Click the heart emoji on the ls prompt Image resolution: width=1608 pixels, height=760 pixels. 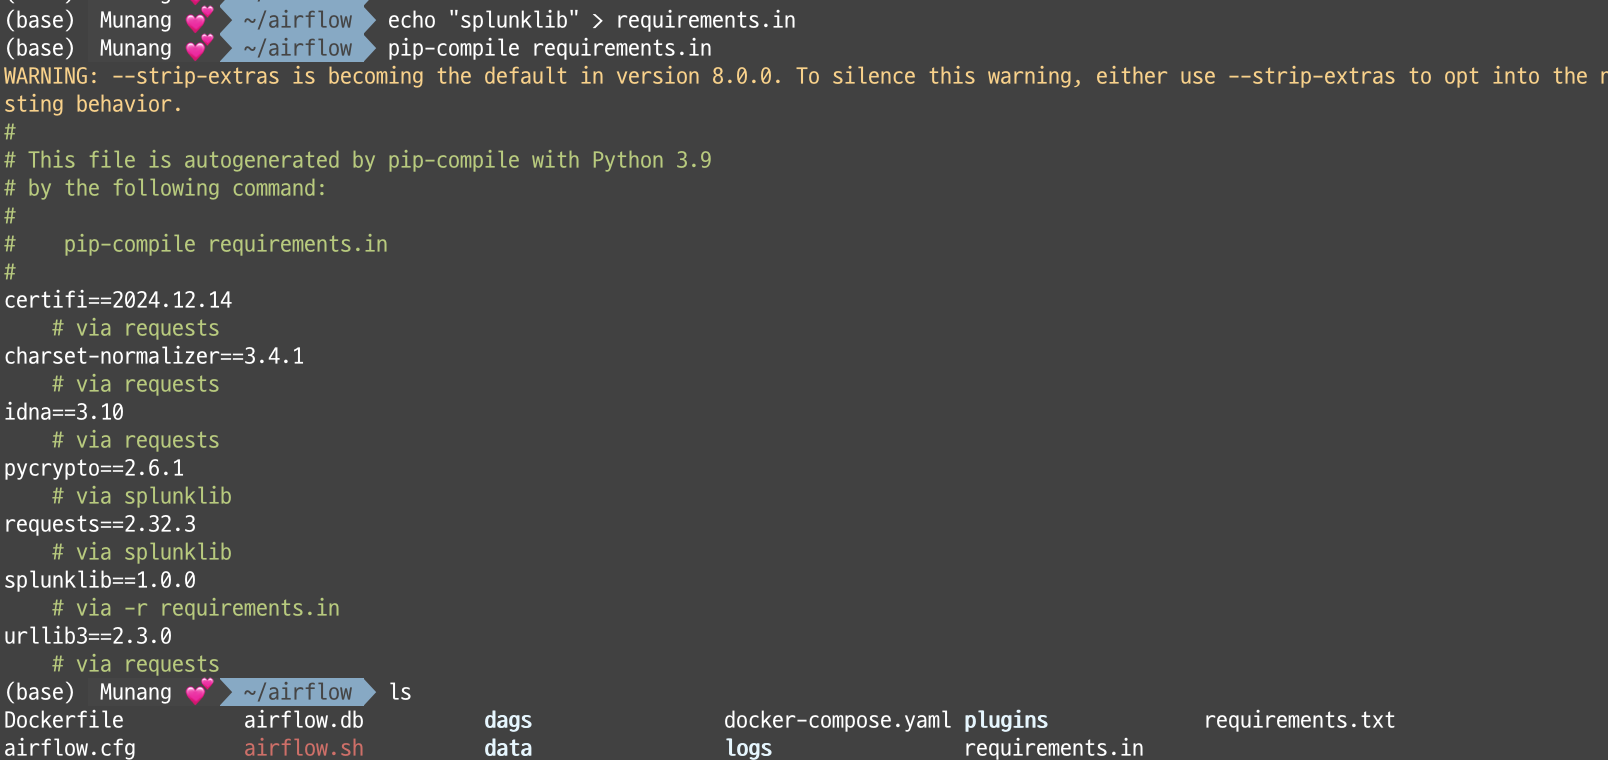[200, 691]
